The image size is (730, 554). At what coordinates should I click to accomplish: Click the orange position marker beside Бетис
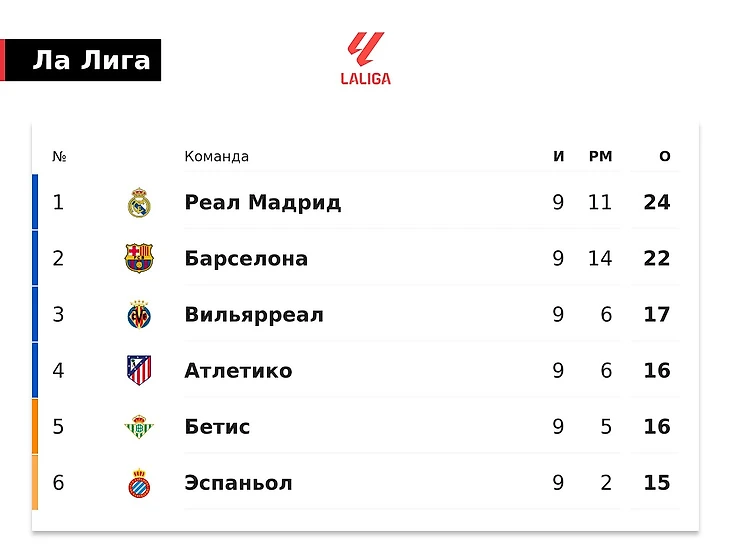(35, 427)
